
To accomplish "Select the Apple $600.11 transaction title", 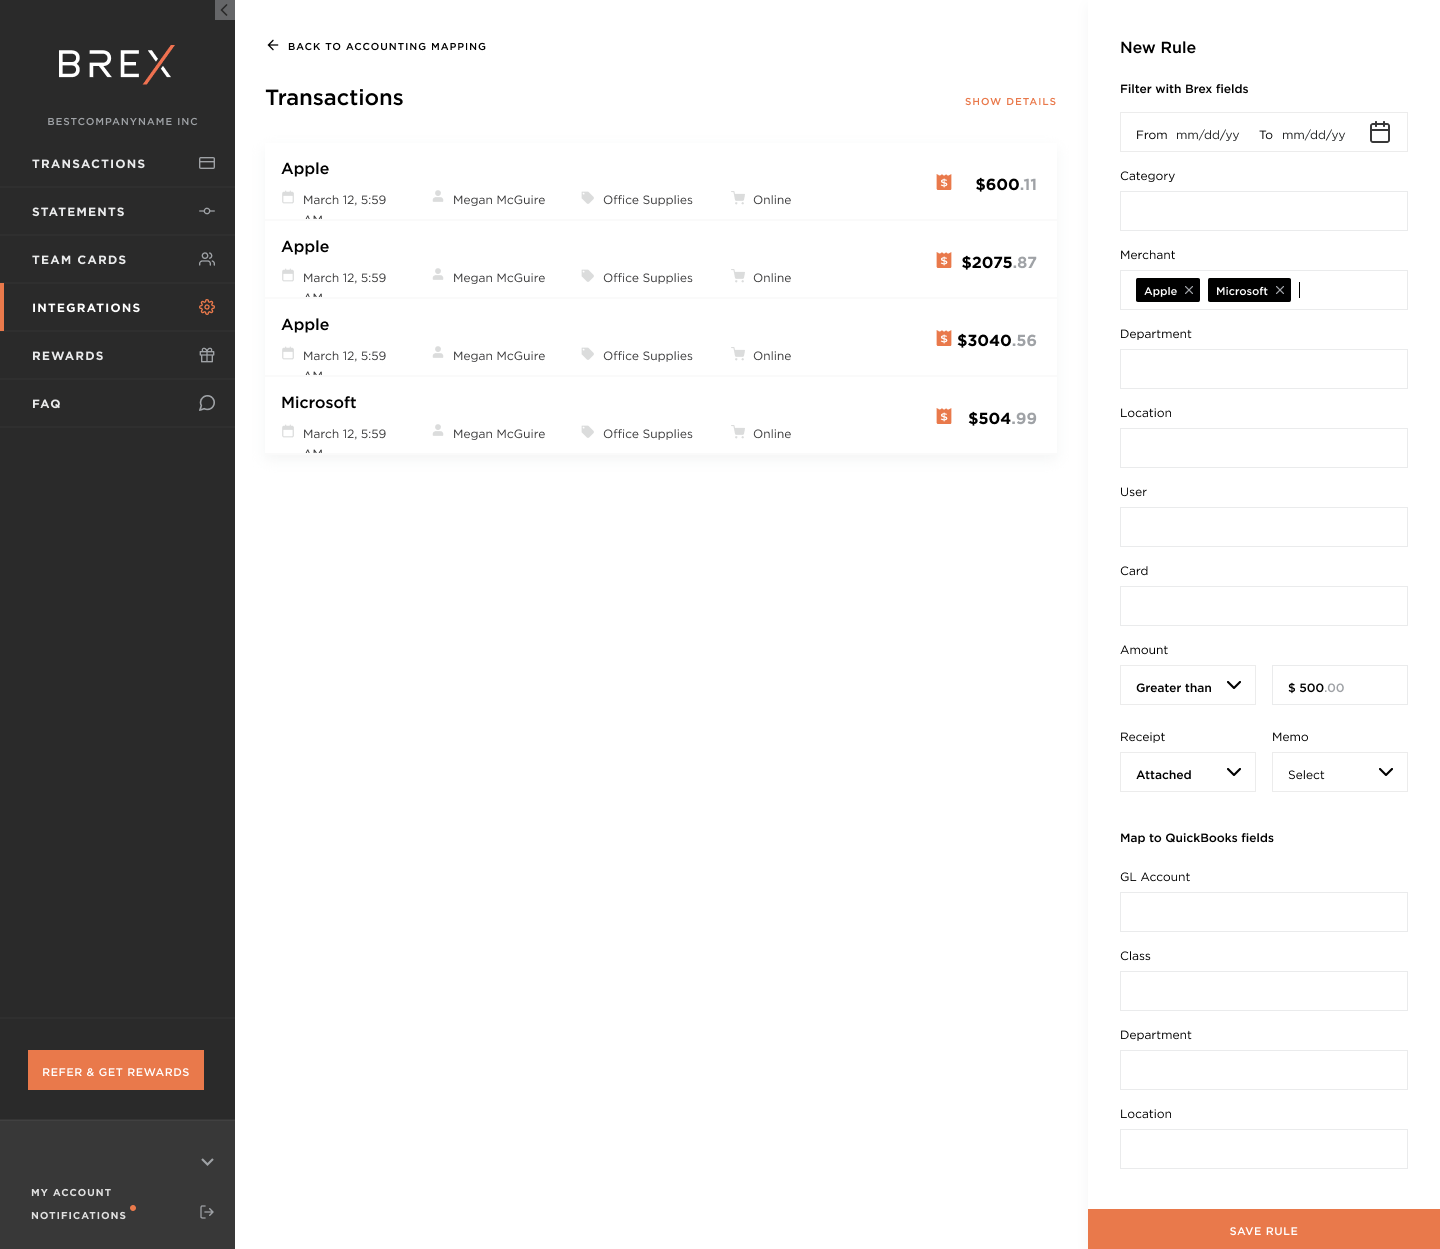I will (x=305, y=168).
